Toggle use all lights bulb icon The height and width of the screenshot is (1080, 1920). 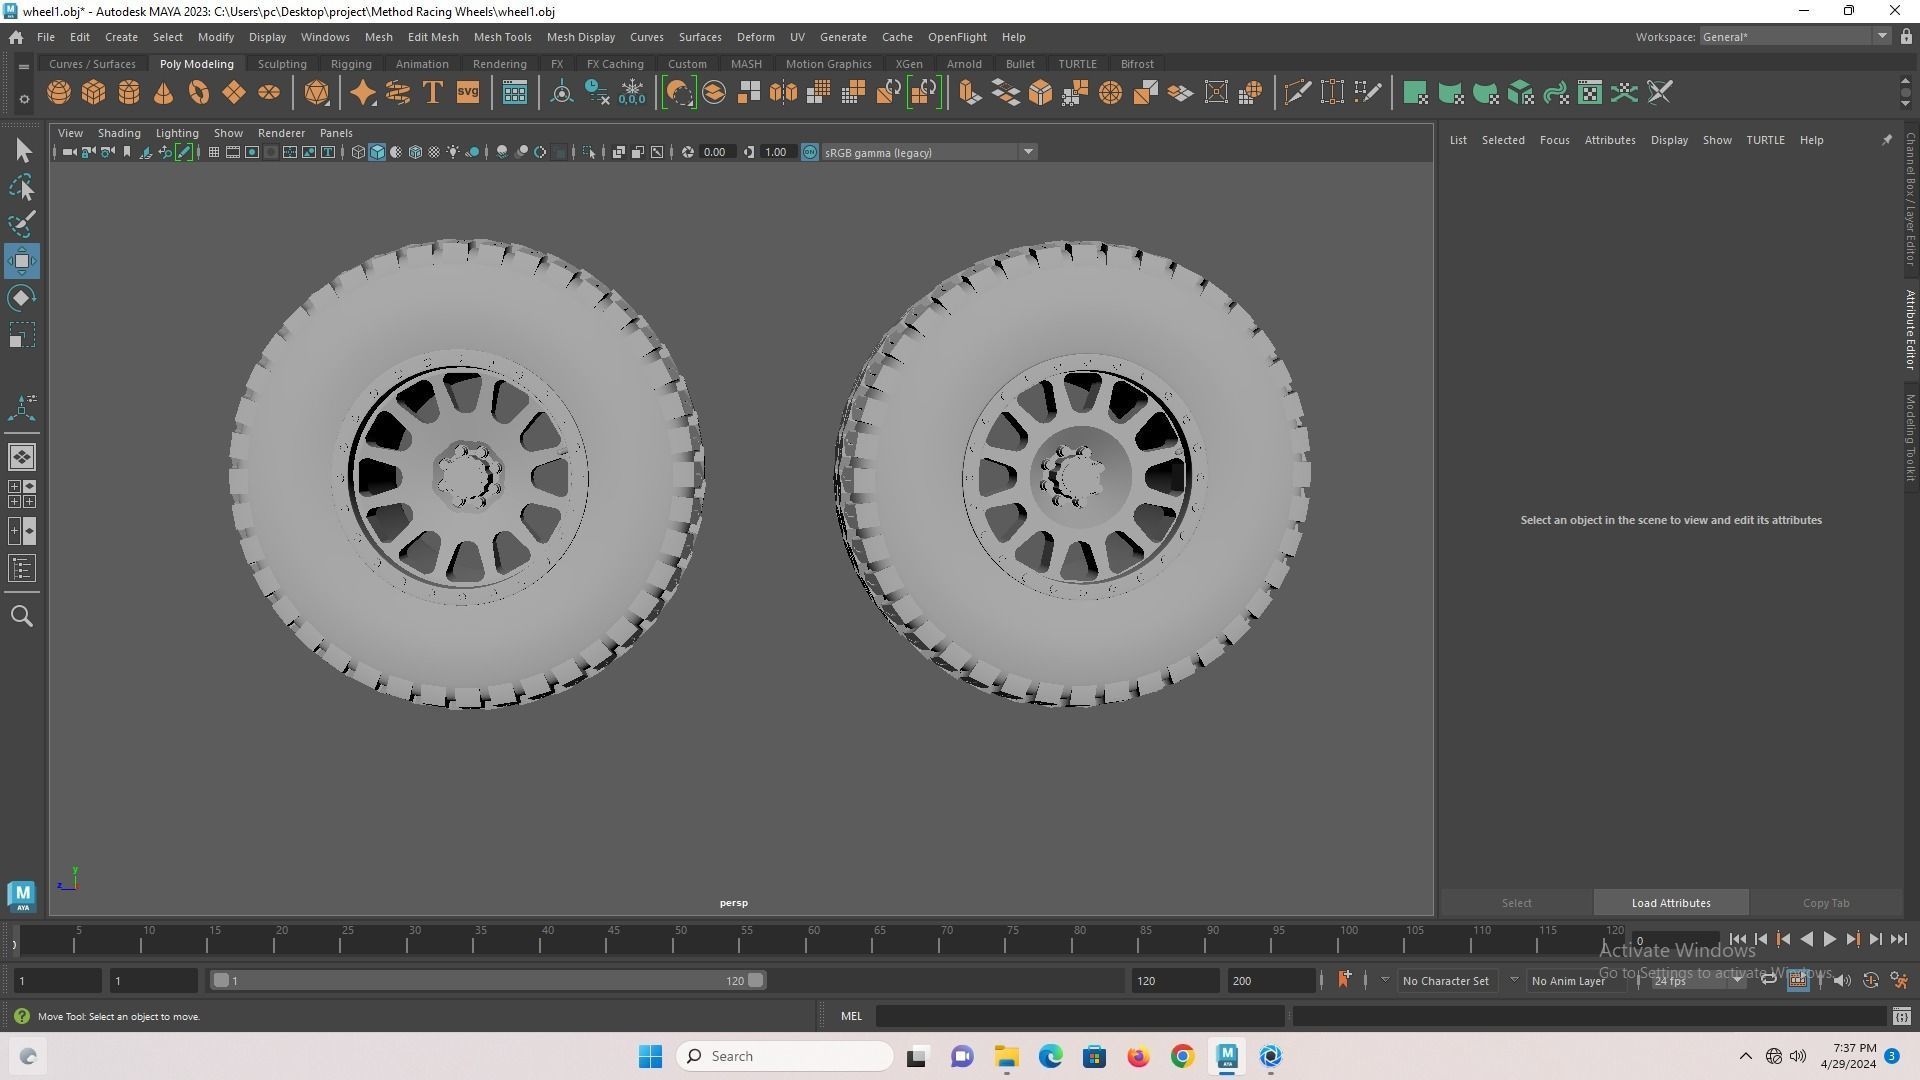[x=453, y=152]
